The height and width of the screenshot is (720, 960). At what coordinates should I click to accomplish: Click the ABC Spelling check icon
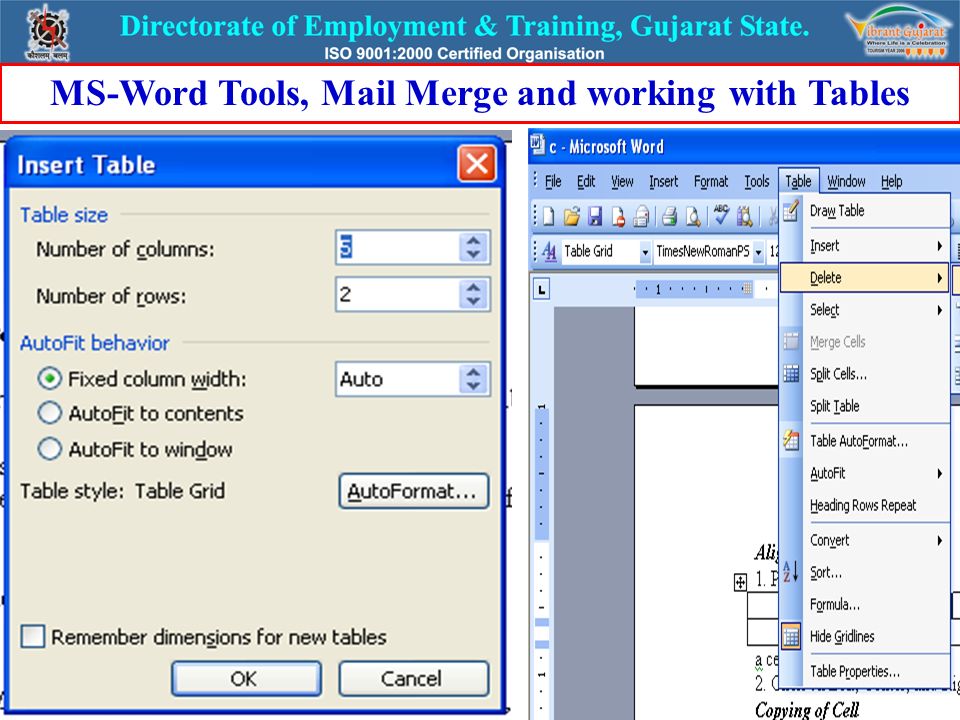(721, 215)
